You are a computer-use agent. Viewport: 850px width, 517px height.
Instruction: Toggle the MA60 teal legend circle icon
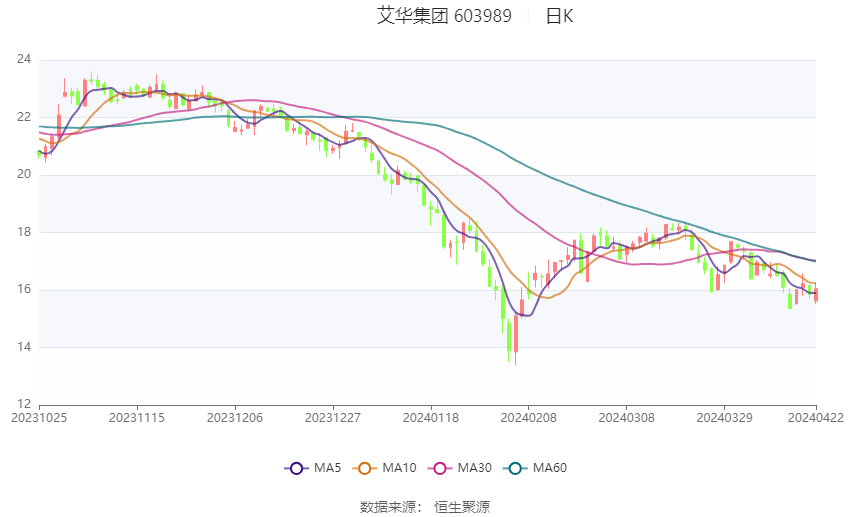[x=515, y=468]
